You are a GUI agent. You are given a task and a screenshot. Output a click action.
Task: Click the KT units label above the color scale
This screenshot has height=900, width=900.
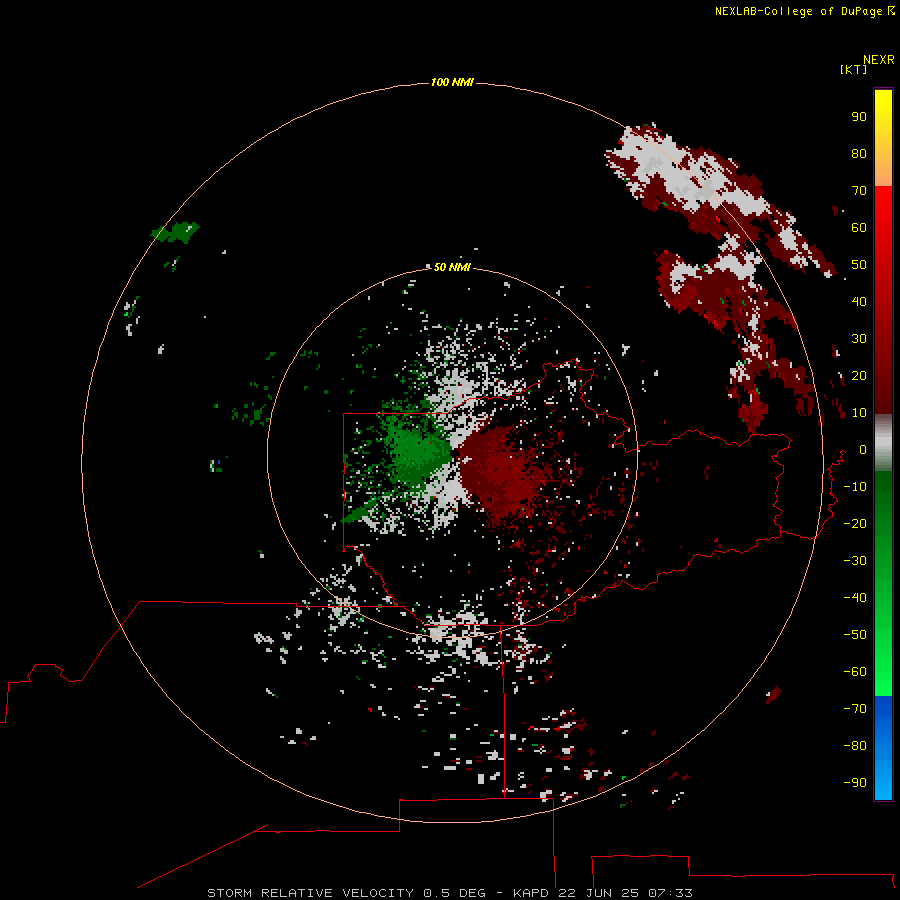coord(853,69)
